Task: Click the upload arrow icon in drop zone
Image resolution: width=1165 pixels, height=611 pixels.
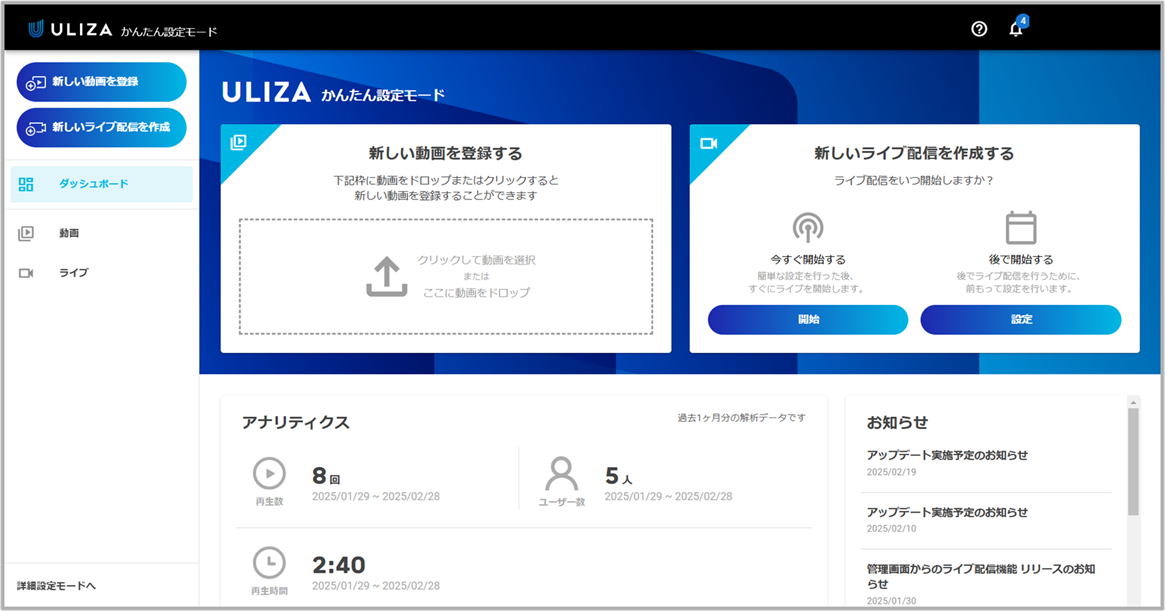Action: (386, 277)
